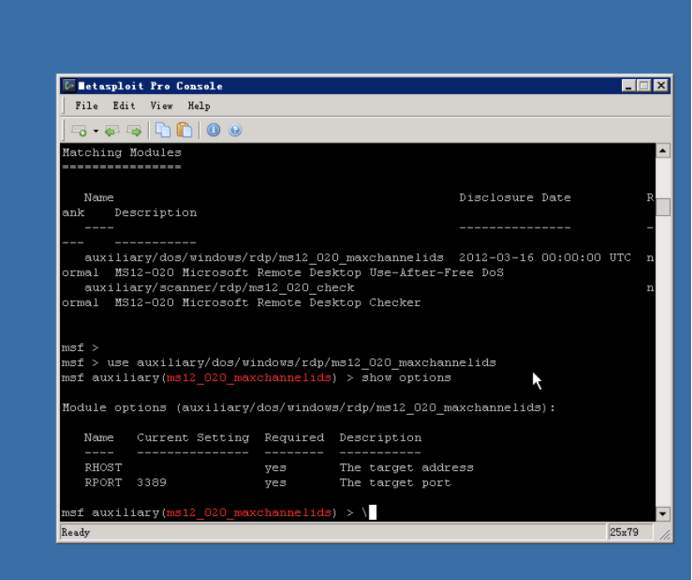
Task: Click 'Disclosure Date' column header
Action: pyautogui.click(x=515, y=197)
